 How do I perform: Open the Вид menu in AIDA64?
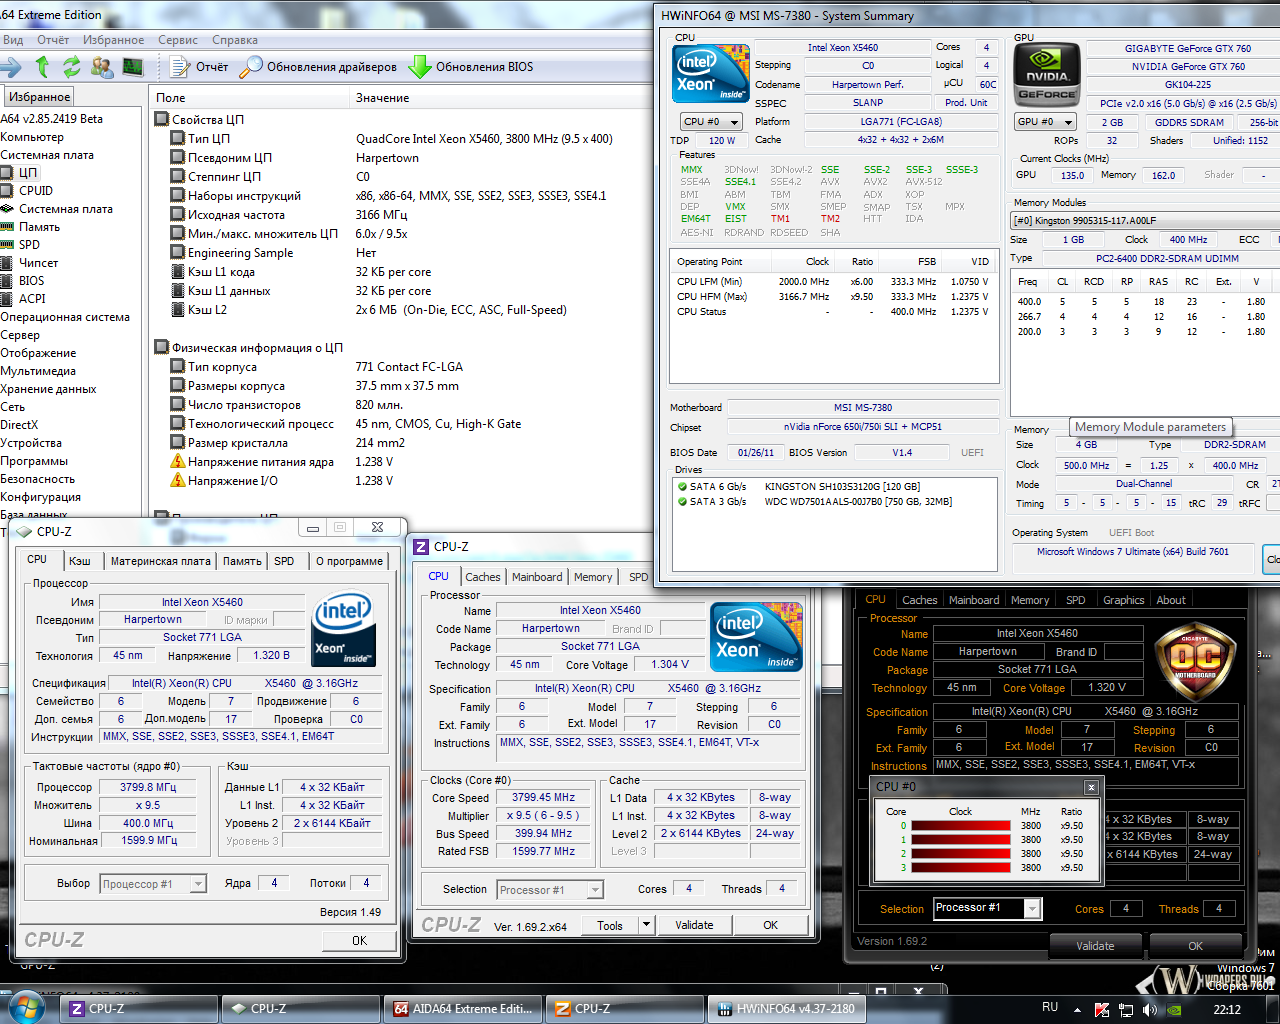[13, 40]
